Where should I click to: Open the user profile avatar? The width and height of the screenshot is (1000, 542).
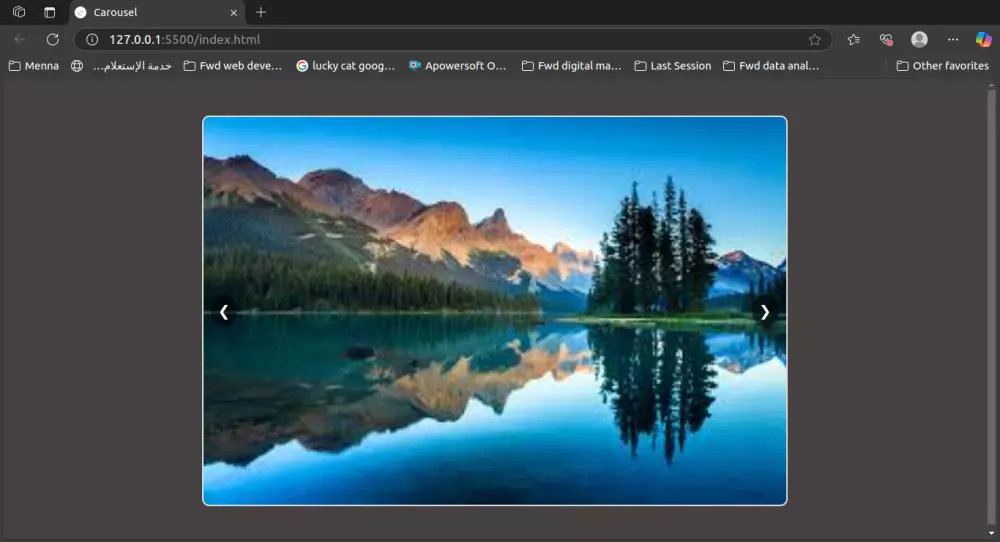919,40
